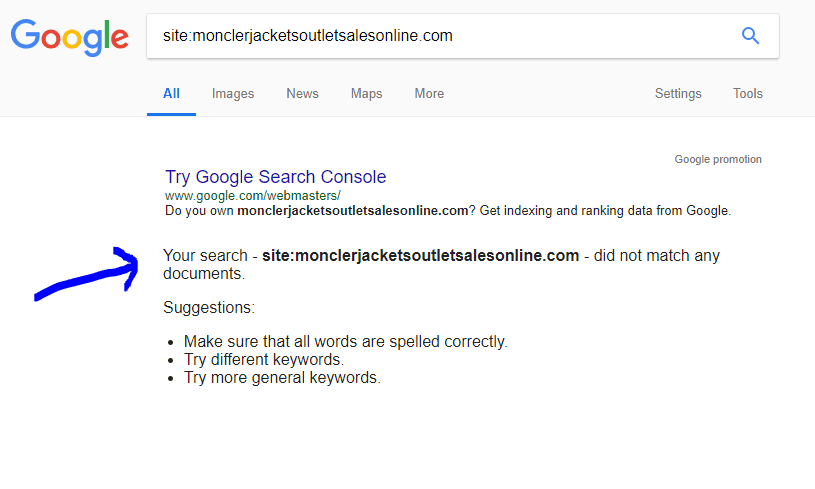Viewport: 815px width, 489px height.
Task: Click the Tools button
Action: click(748, 94)
